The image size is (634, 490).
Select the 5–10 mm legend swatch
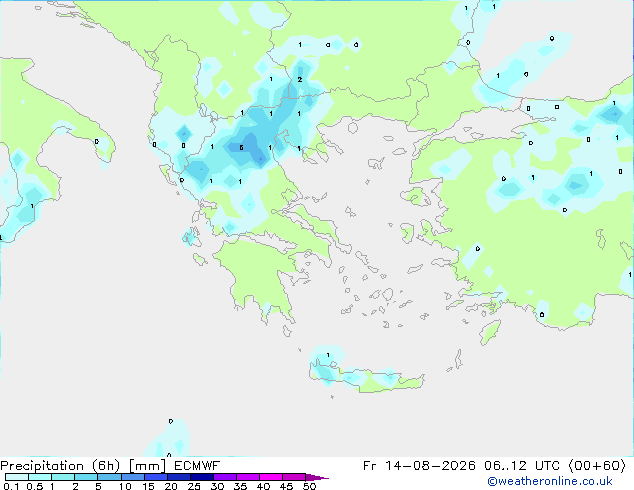click(x=109, y=477)
